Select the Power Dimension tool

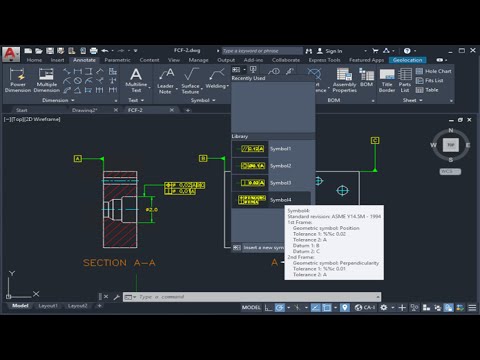point(18,80)
